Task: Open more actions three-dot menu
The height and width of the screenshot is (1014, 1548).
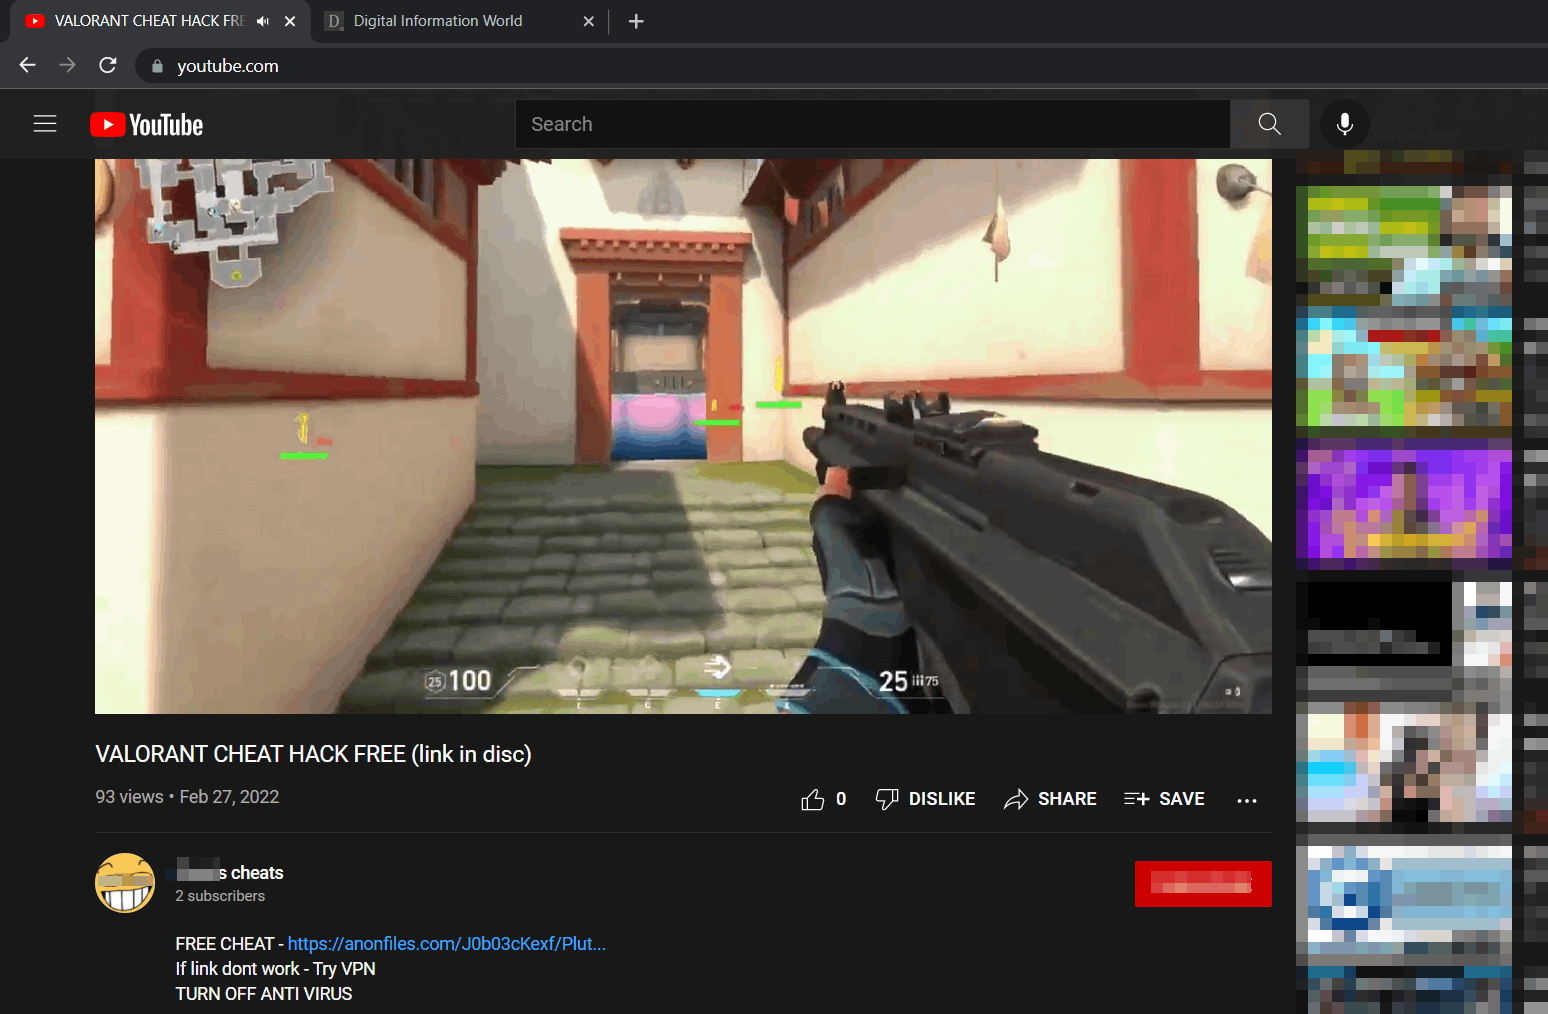Action: coord(1246,800)
